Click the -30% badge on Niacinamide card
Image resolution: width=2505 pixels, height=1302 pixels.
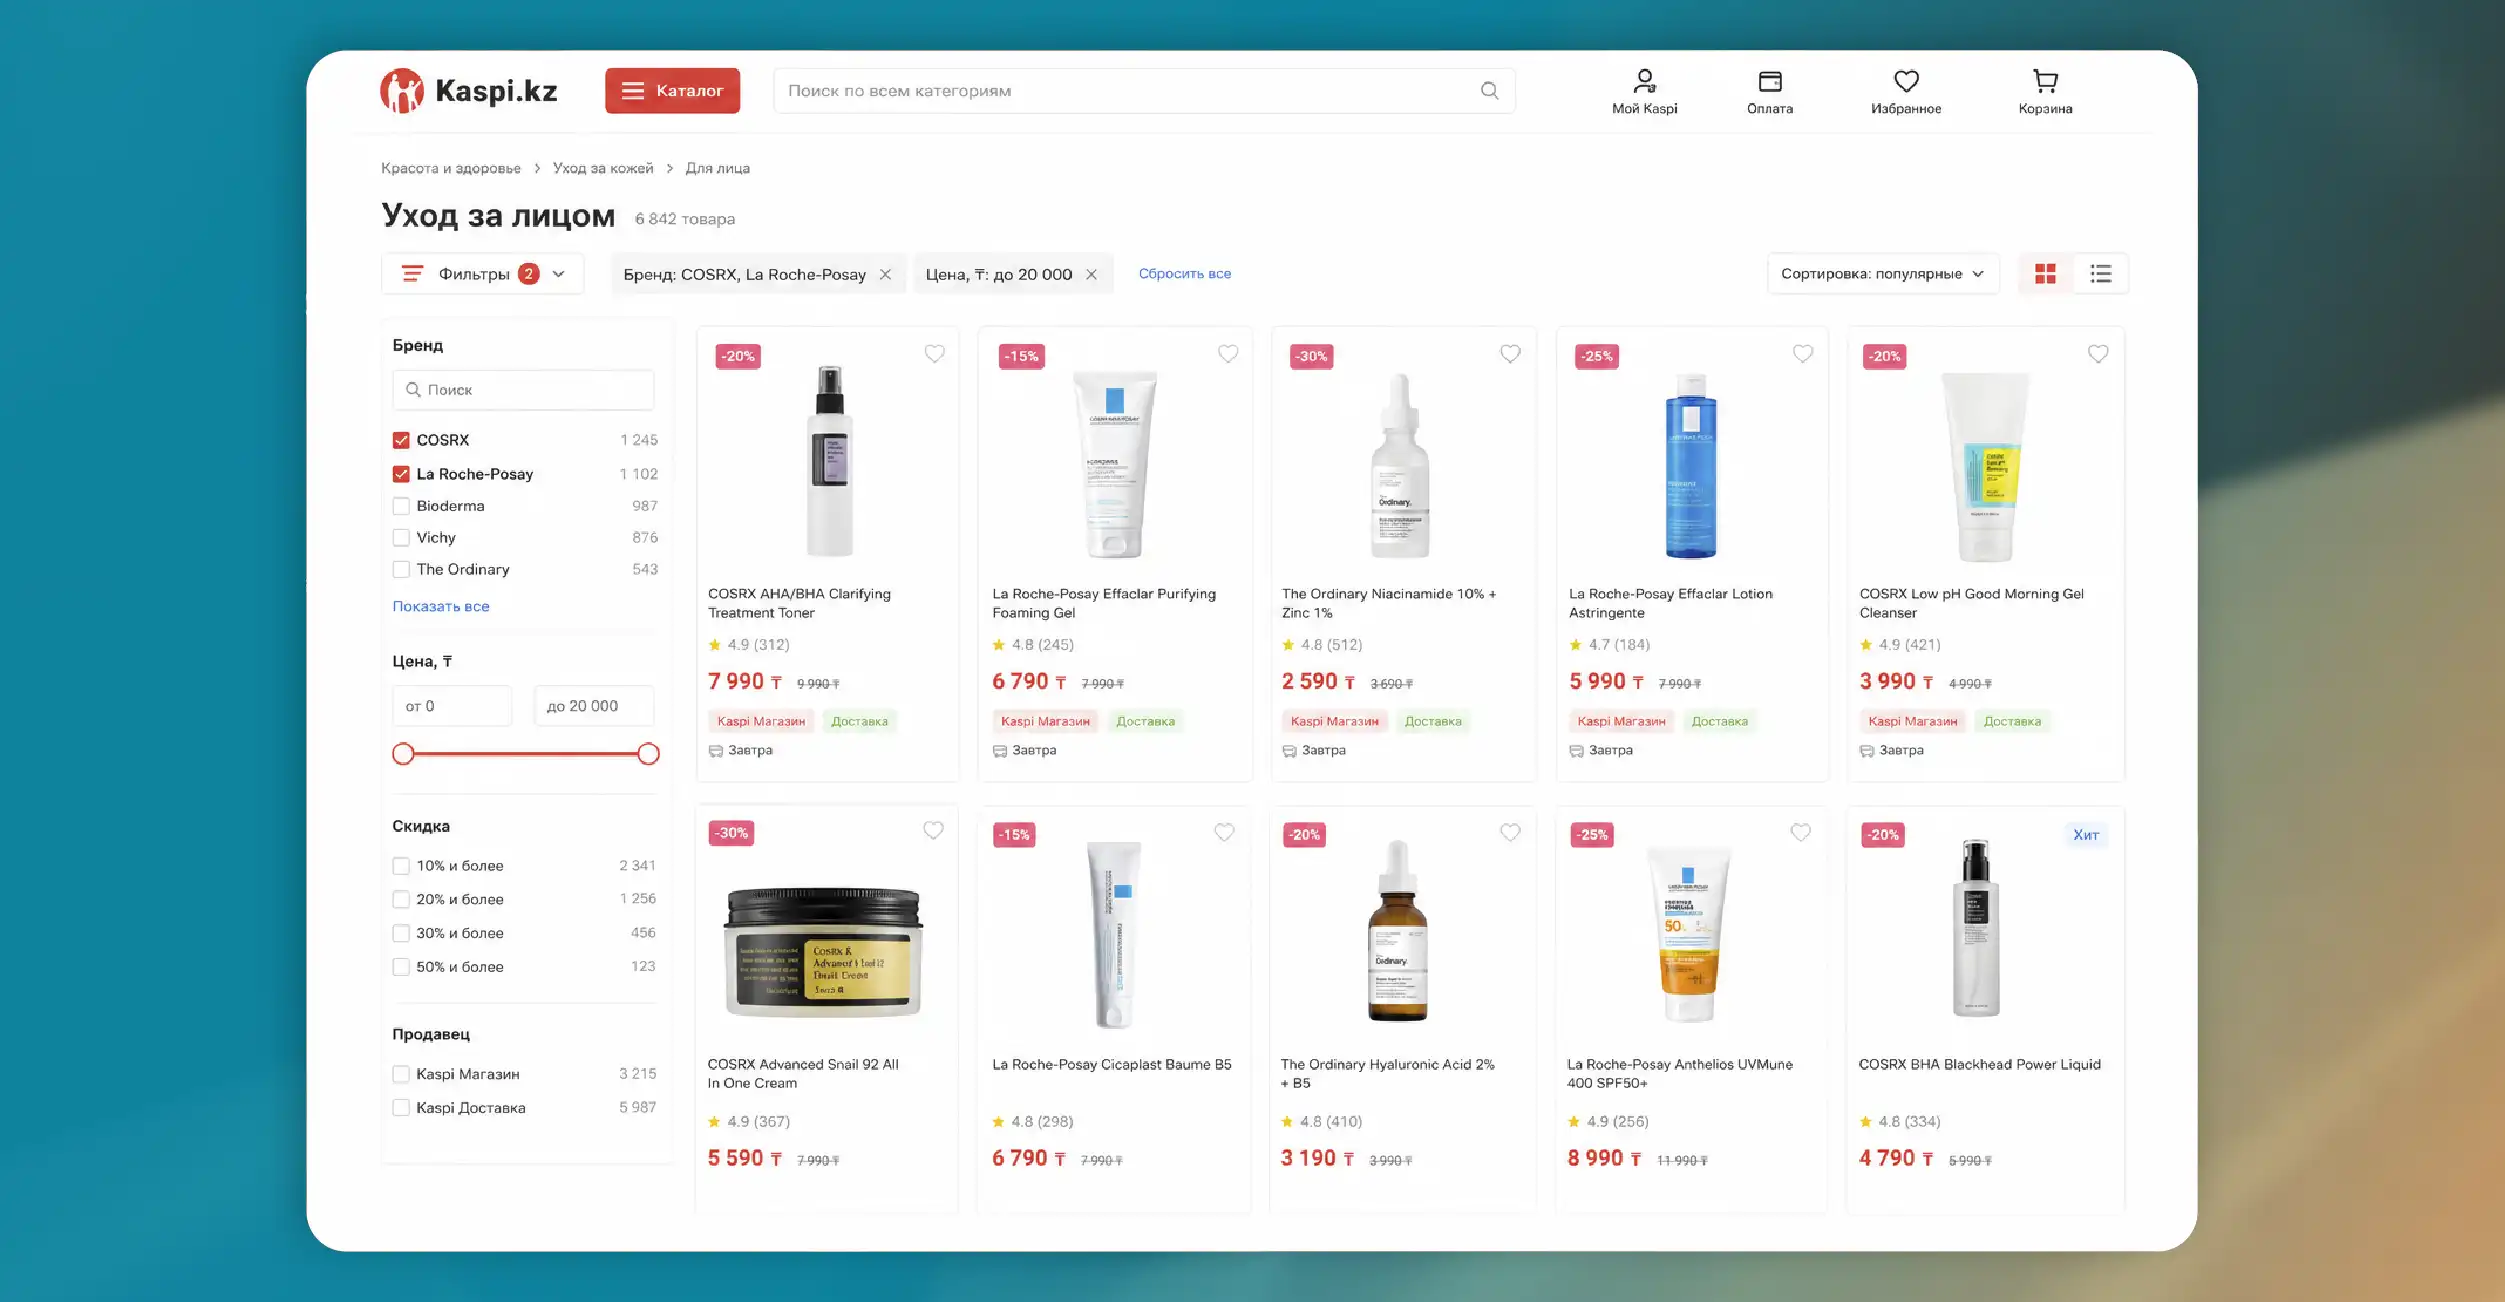point(1311,356)
